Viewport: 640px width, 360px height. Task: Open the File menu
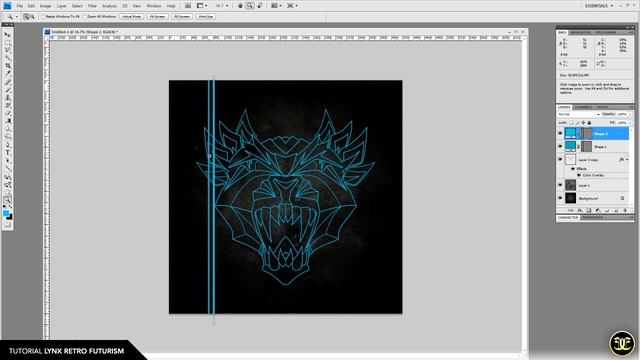20,6
